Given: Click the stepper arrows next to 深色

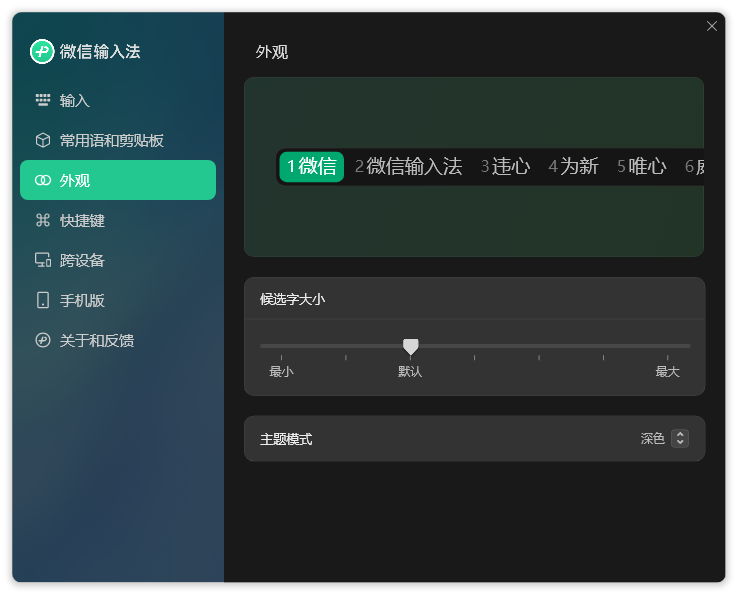Looking at the screenshot, I should coord(680,438).
